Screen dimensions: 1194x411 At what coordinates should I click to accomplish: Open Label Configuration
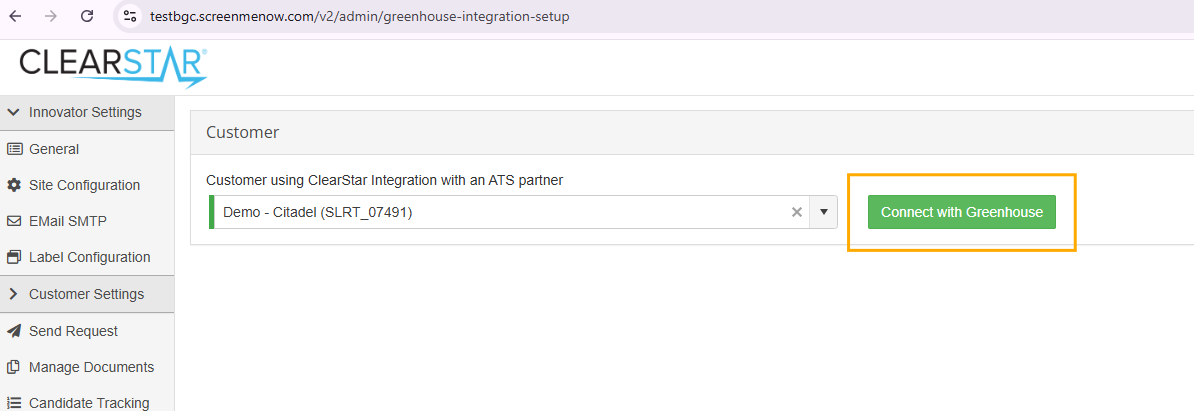click(90, 257)
